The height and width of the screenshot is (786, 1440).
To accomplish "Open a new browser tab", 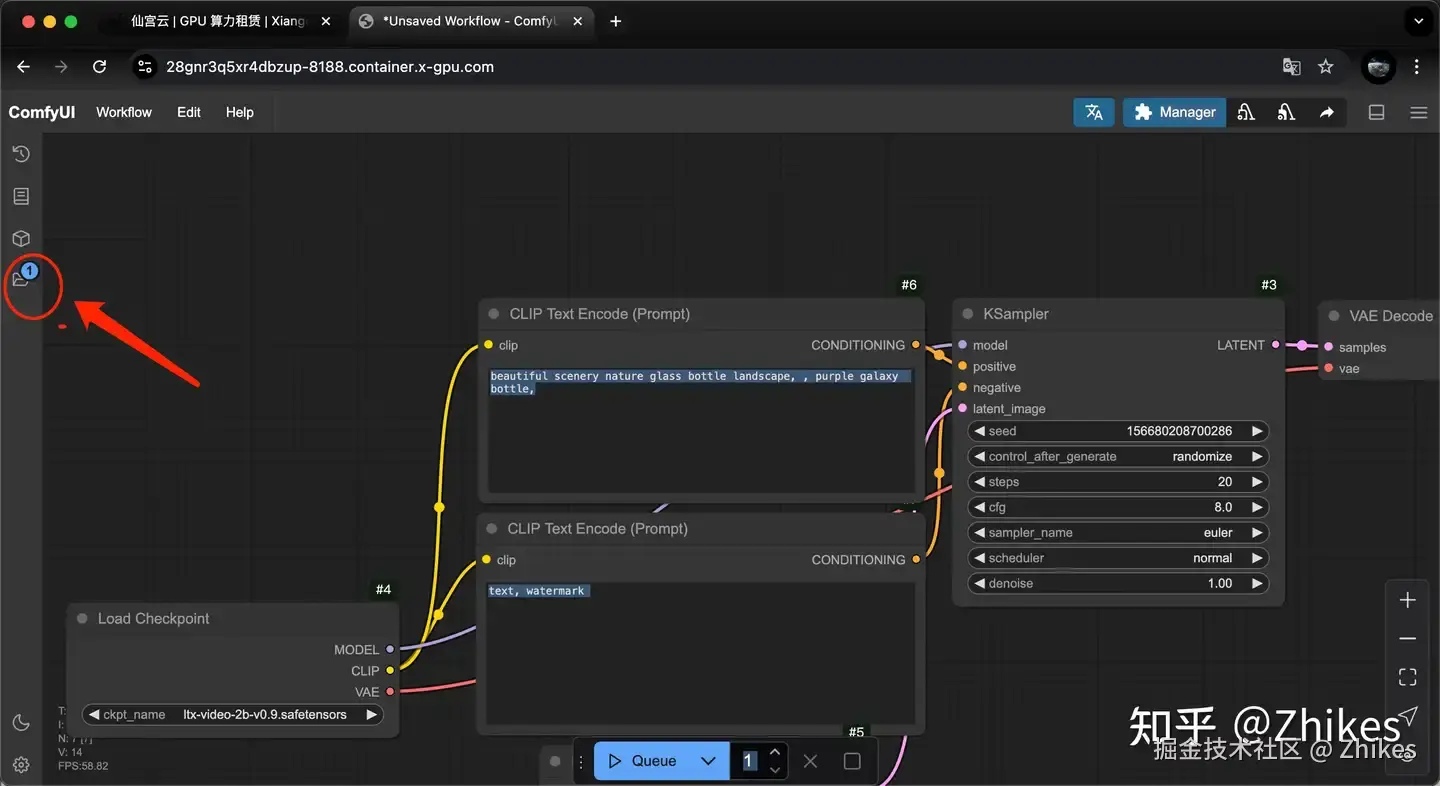I will coord(616,21).
